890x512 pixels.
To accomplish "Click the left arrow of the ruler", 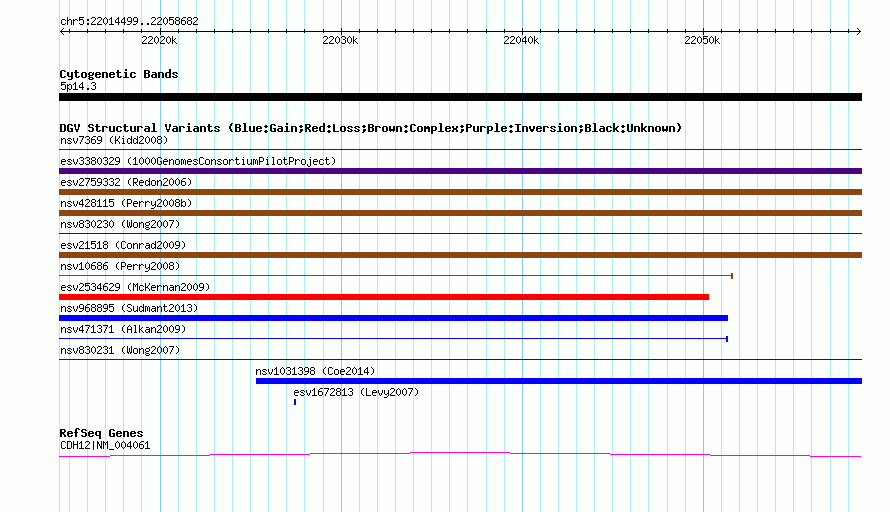I will tap(62, 31).
